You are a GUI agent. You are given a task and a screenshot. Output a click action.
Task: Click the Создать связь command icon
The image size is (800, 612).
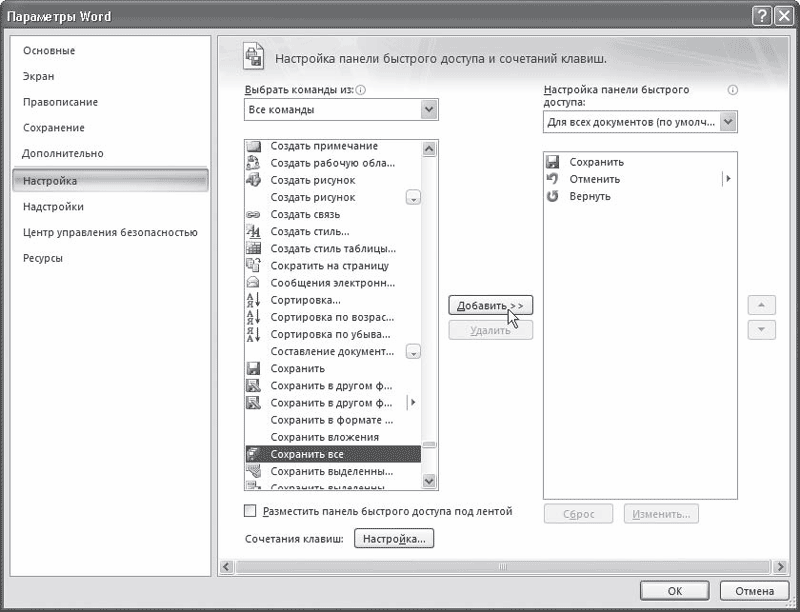252,213
